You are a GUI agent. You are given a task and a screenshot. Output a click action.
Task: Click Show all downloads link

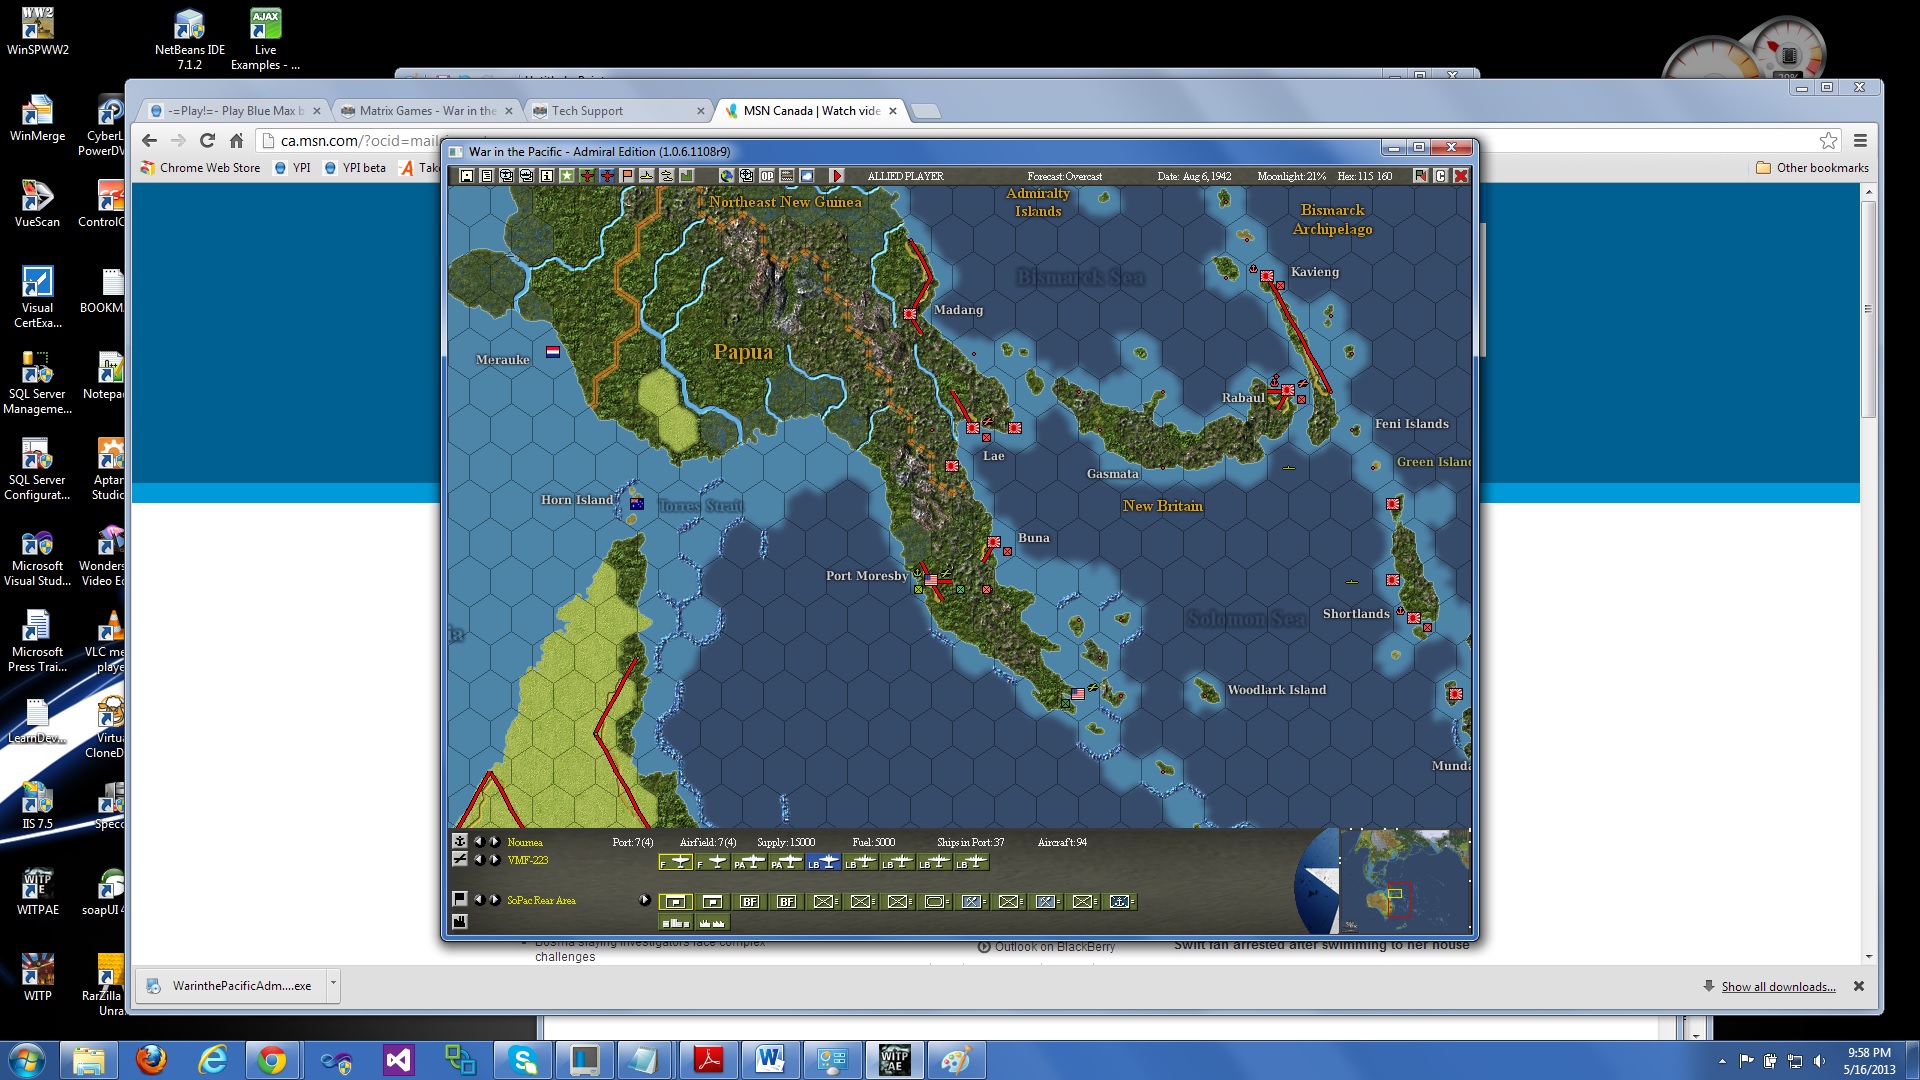point(1778,987)
